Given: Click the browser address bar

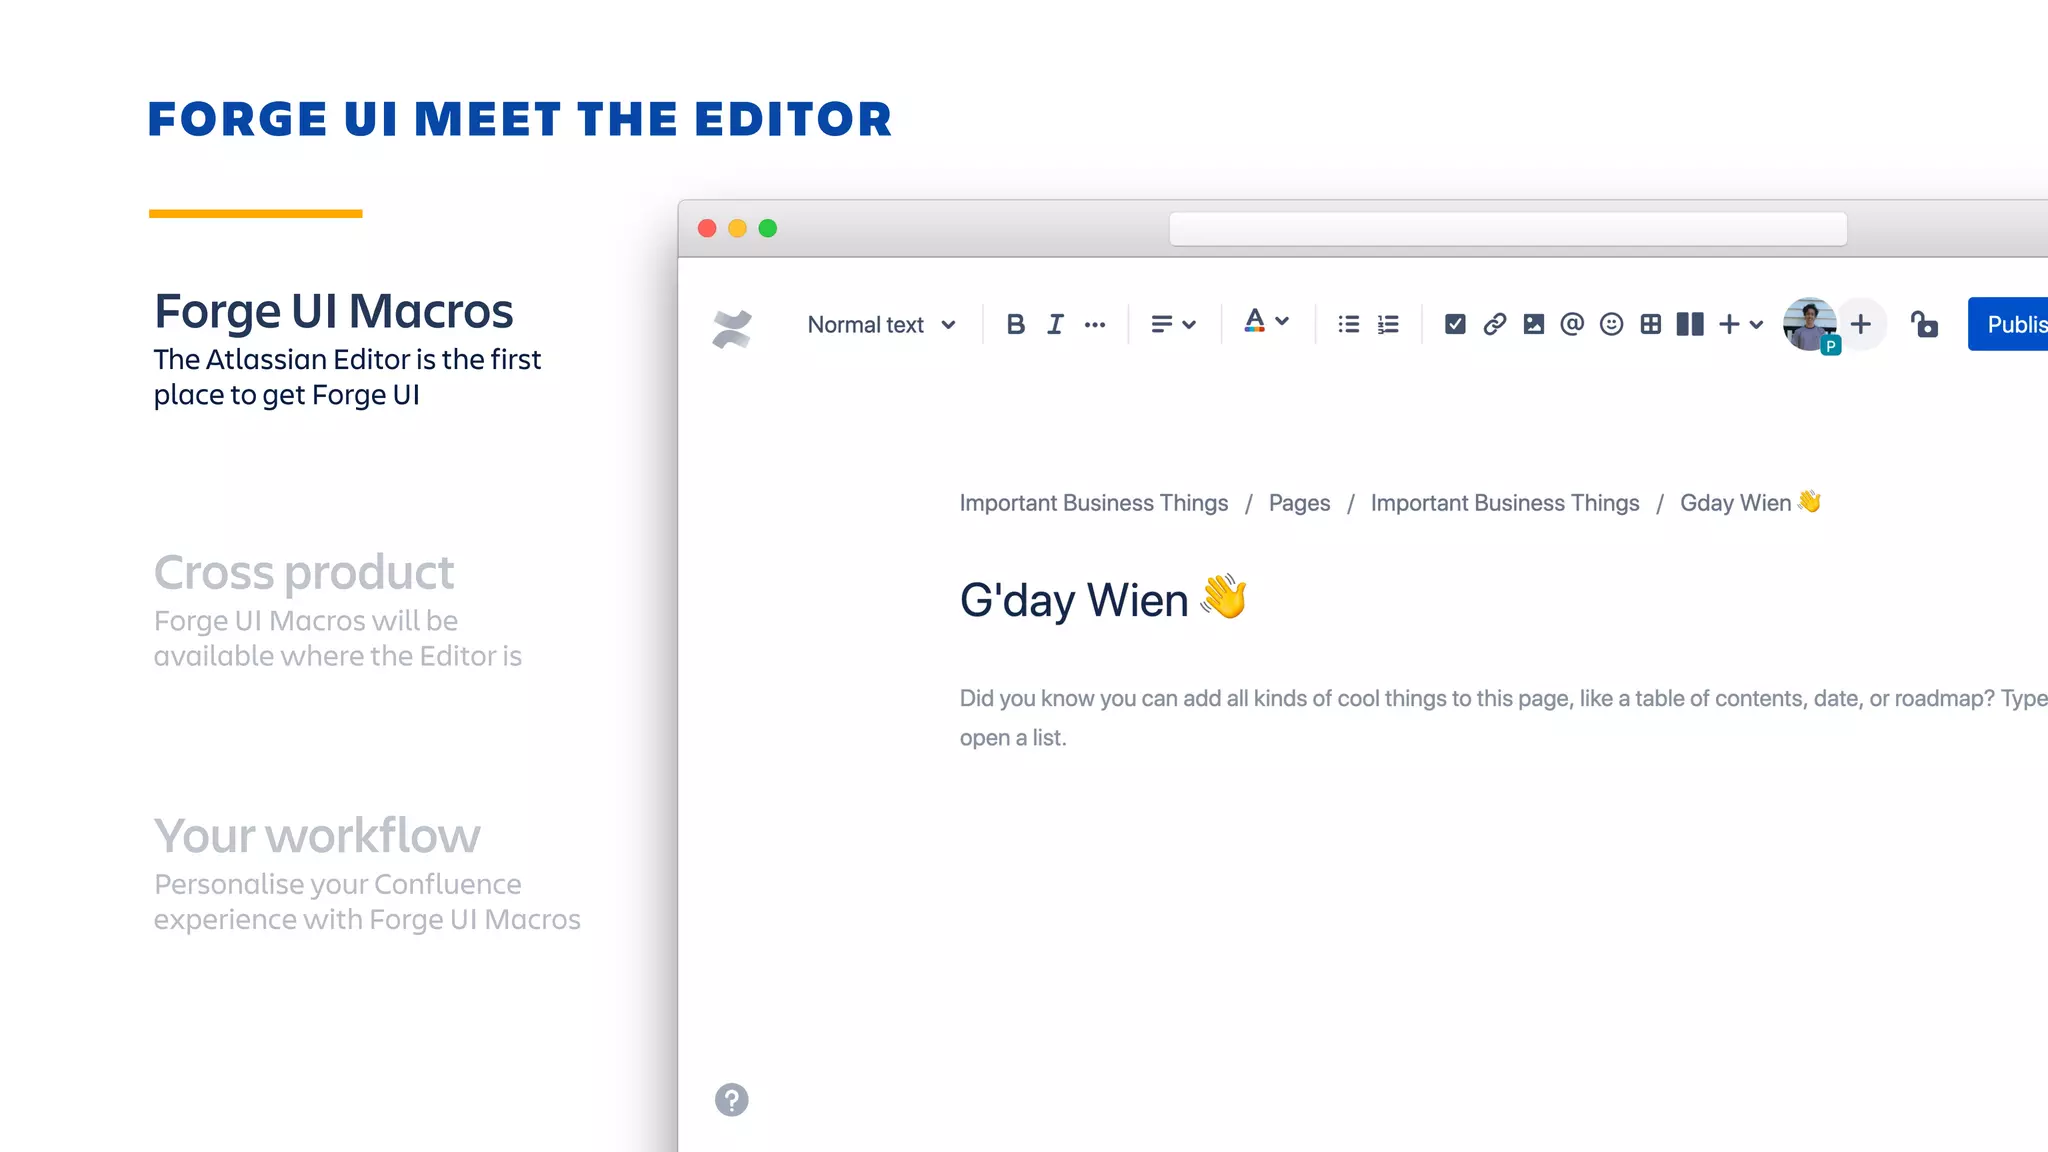Looking at the screenshot, I should pos(1507,229).
